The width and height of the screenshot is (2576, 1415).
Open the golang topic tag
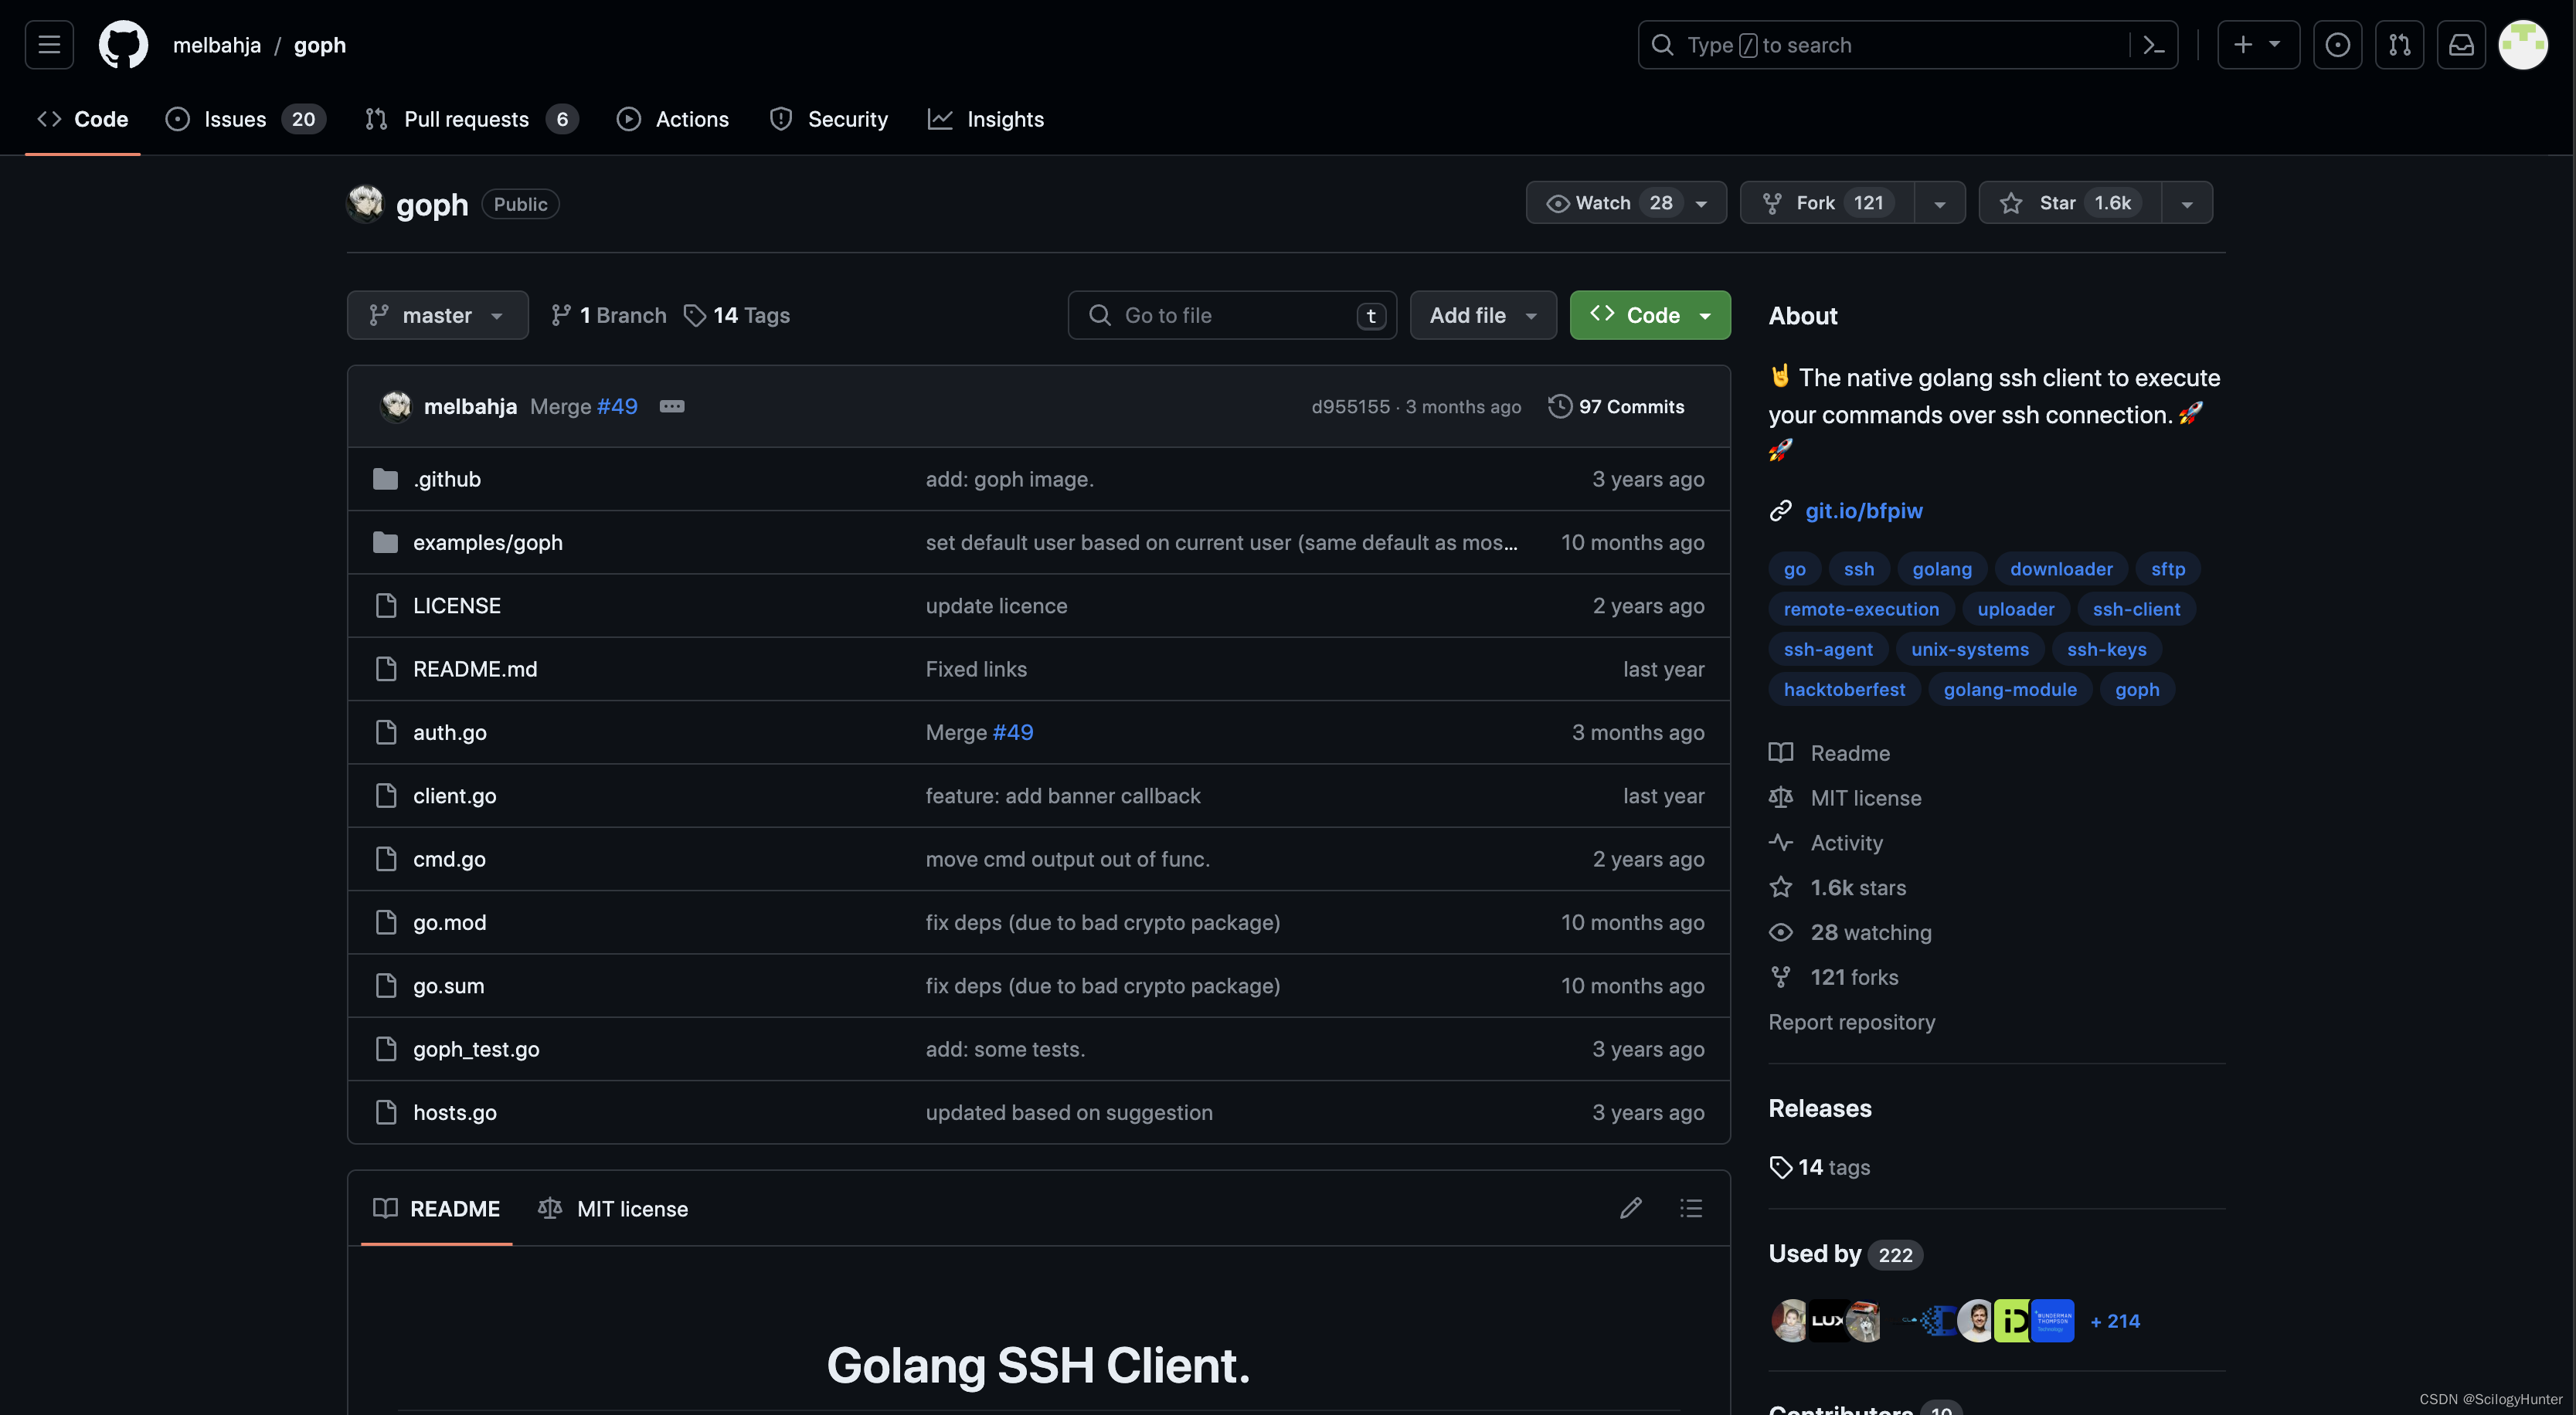click(x=1942, y=568)
